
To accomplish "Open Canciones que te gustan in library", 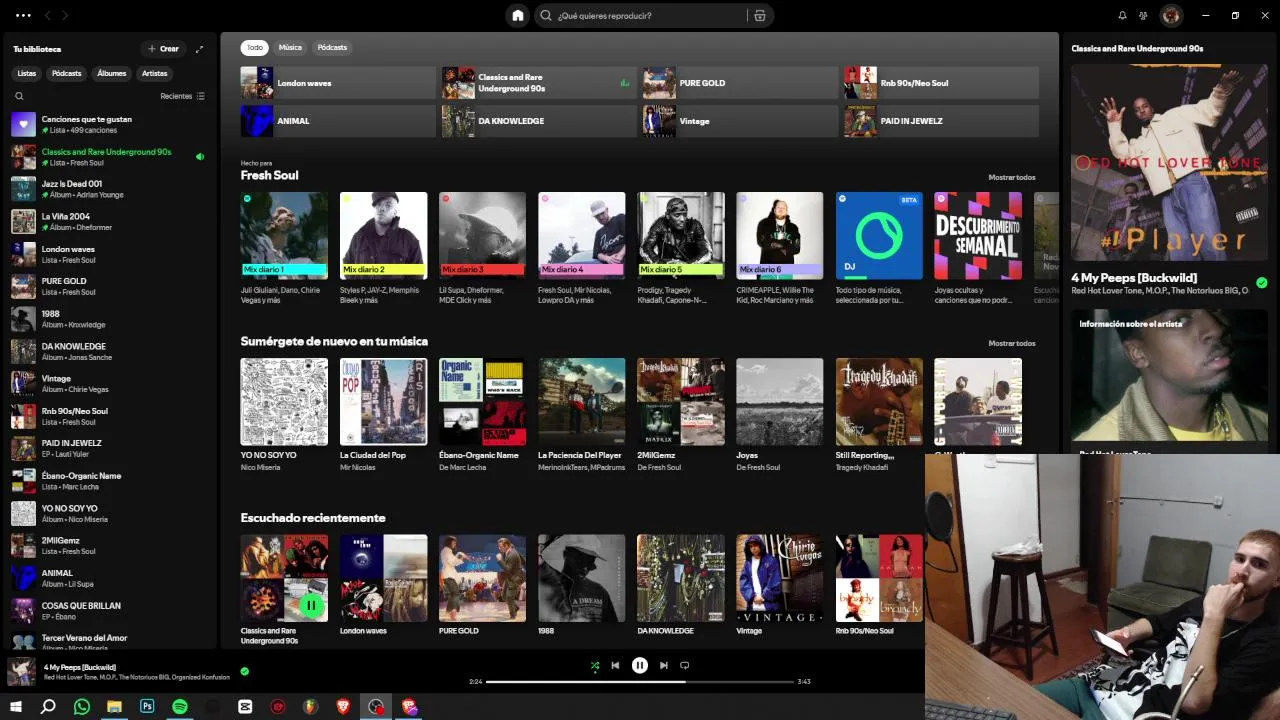I will click(108, 124).
